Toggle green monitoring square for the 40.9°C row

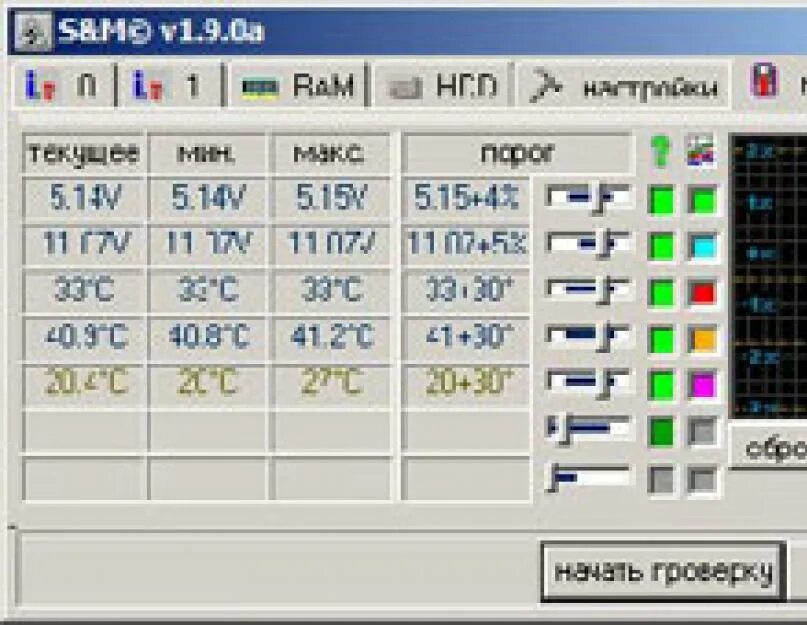pos(661,339)
